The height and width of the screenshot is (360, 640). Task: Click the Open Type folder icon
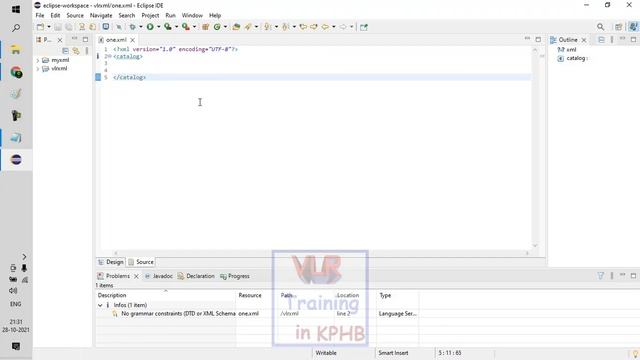(x=236, y=27)
